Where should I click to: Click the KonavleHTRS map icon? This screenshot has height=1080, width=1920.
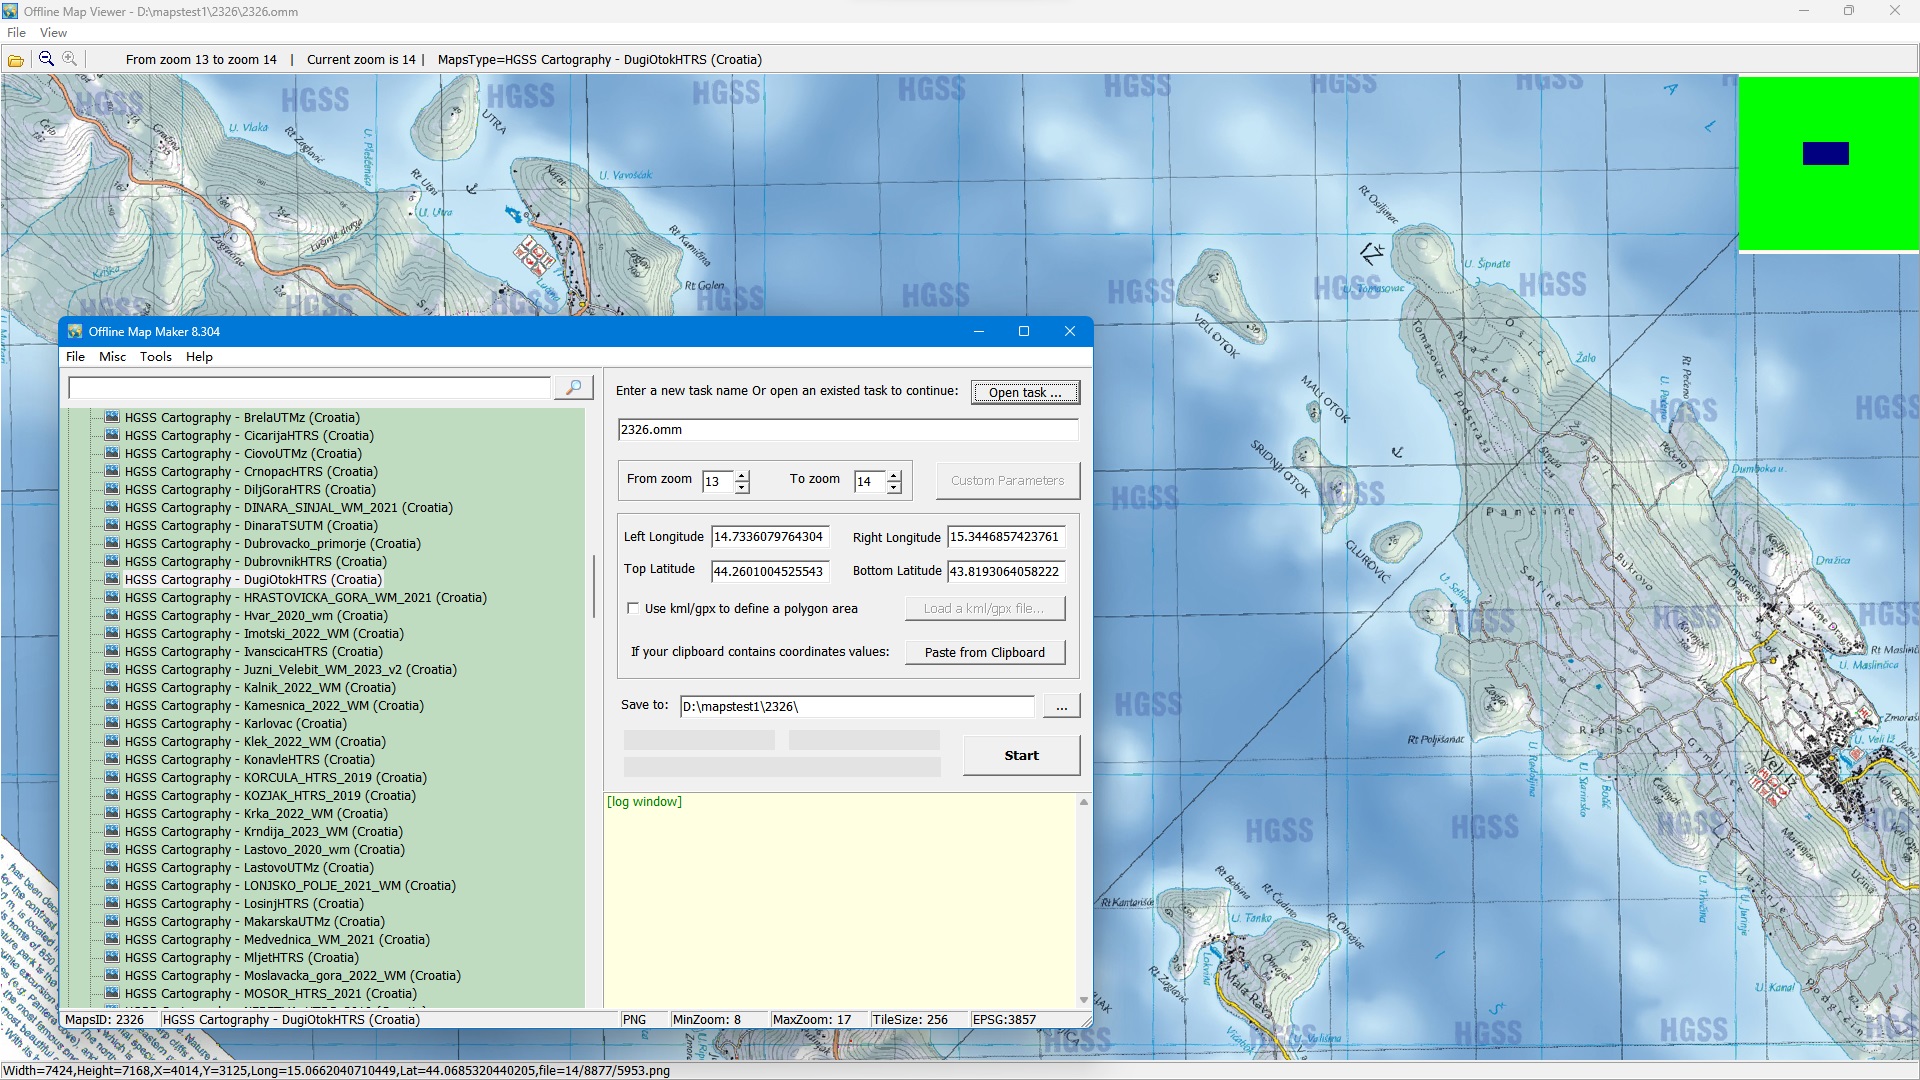112,759
